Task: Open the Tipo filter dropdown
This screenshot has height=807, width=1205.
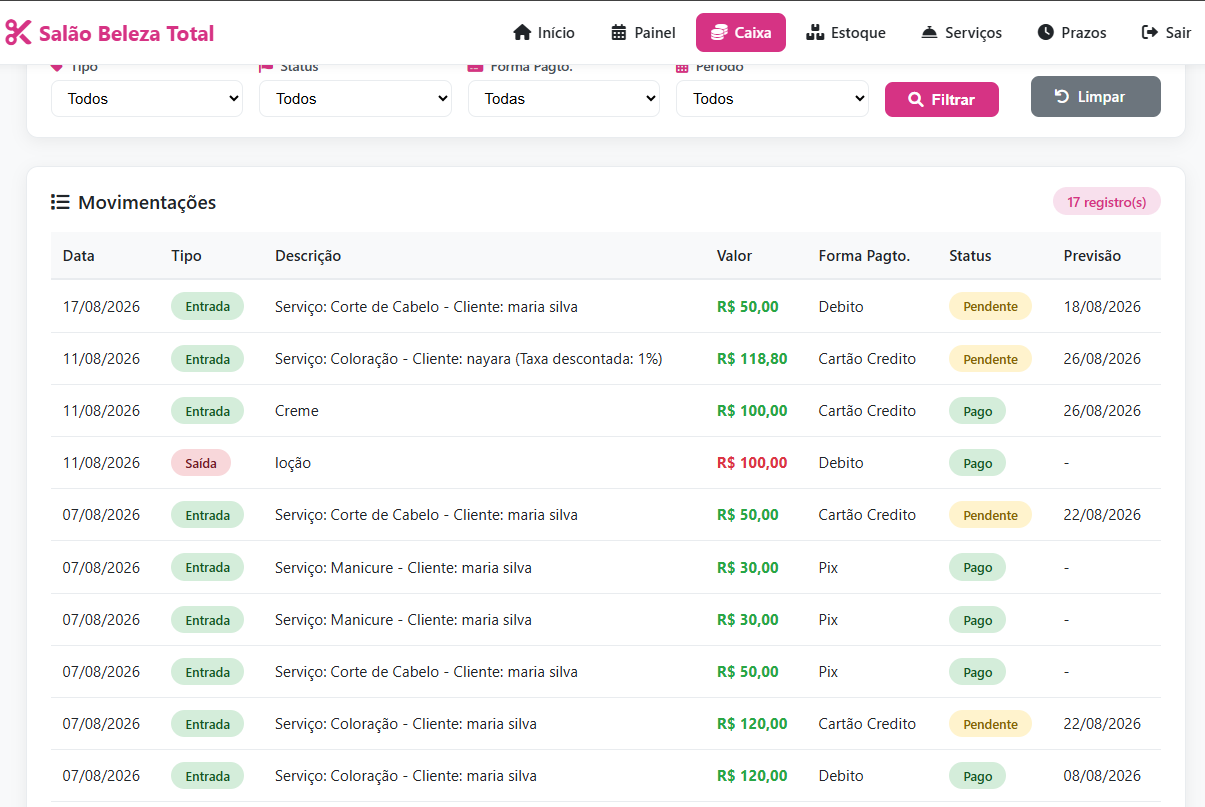Action: [x=147, y=99]
